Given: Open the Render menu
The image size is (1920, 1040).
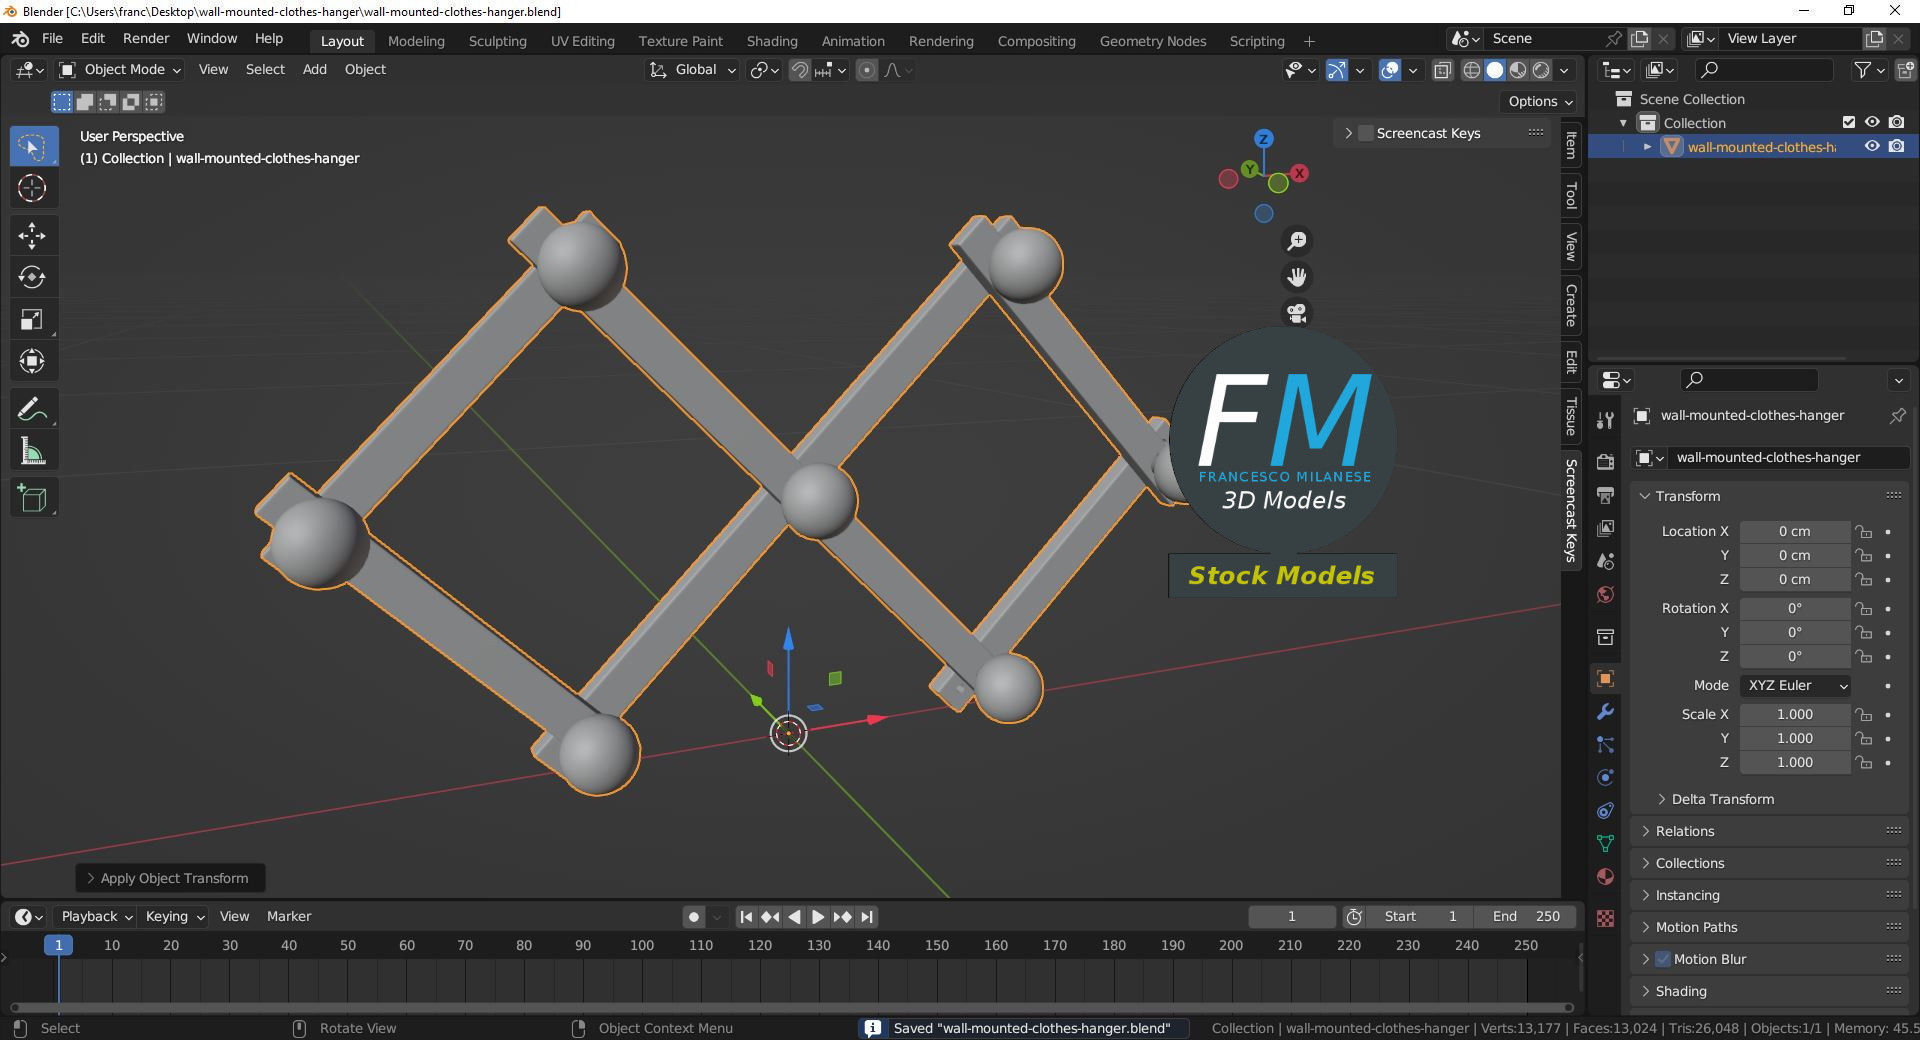Looking at the screenshot, I should coord(146,38).
